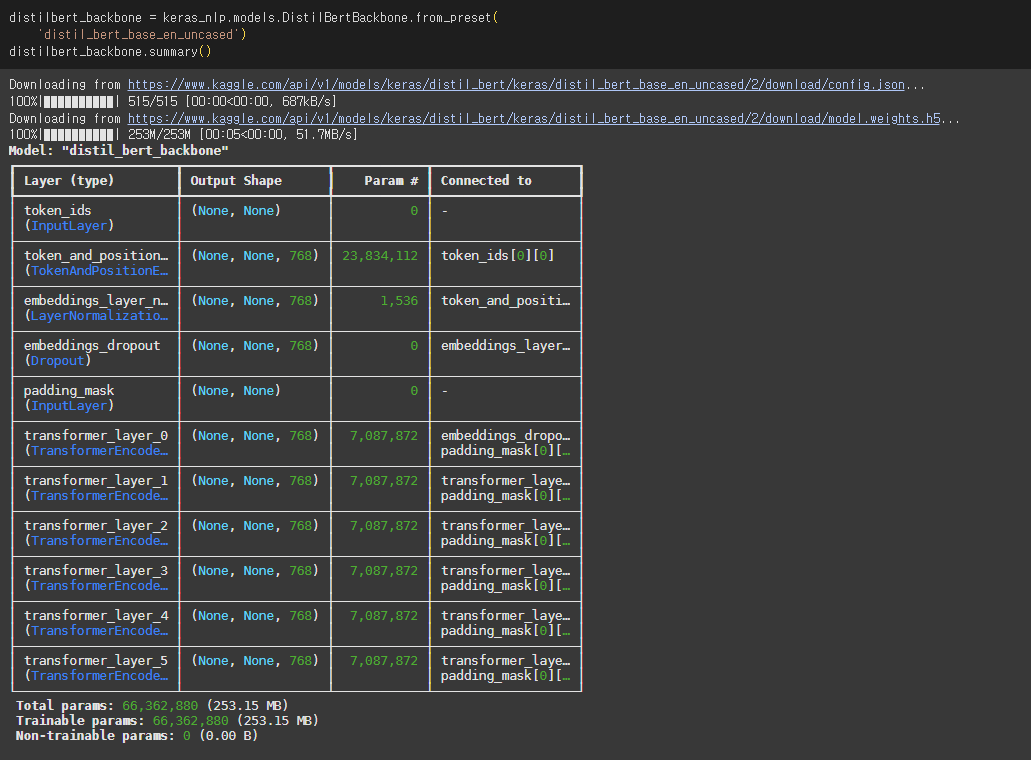1031x760 pixels.
Task: Click the 7,087,872 value for transformer_layer_0
Action: (384, 436)
